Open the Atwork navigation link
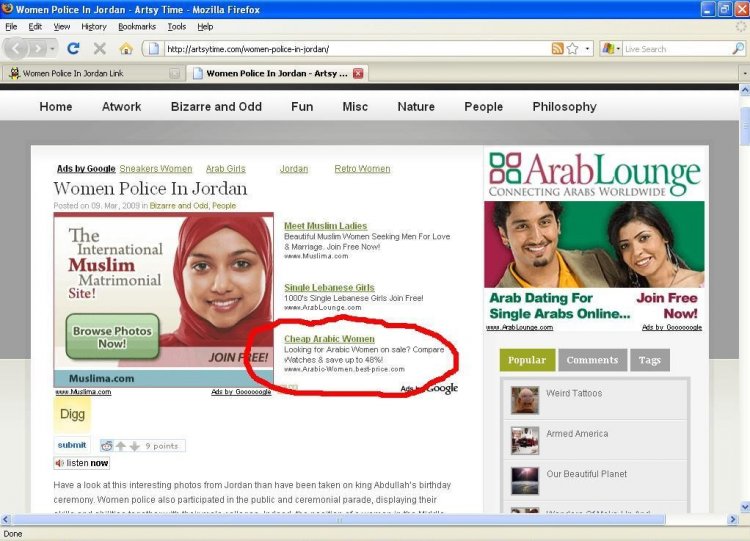 click(x=121, y=107)
